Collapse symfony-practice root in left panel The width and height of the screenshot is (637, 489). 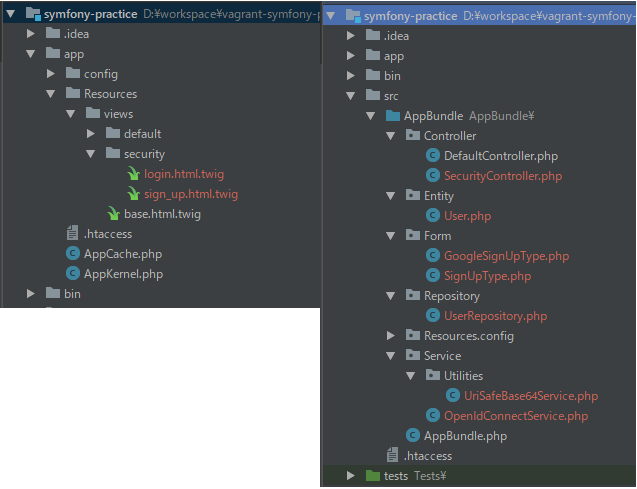[11, 14]
